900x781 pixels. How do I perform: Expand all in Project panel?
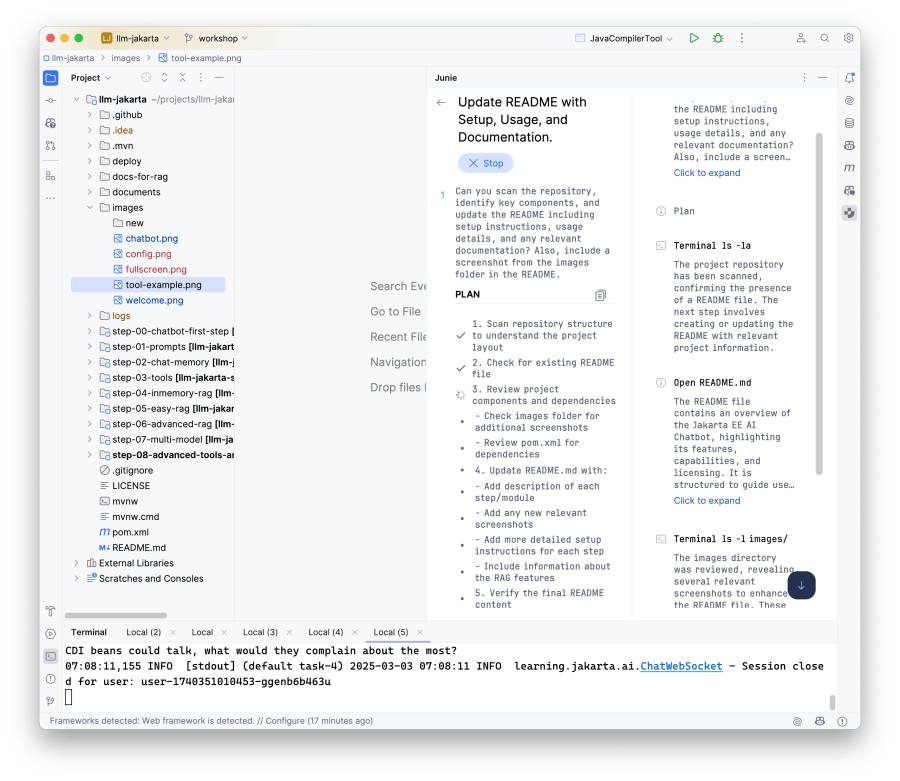[164, 77]
